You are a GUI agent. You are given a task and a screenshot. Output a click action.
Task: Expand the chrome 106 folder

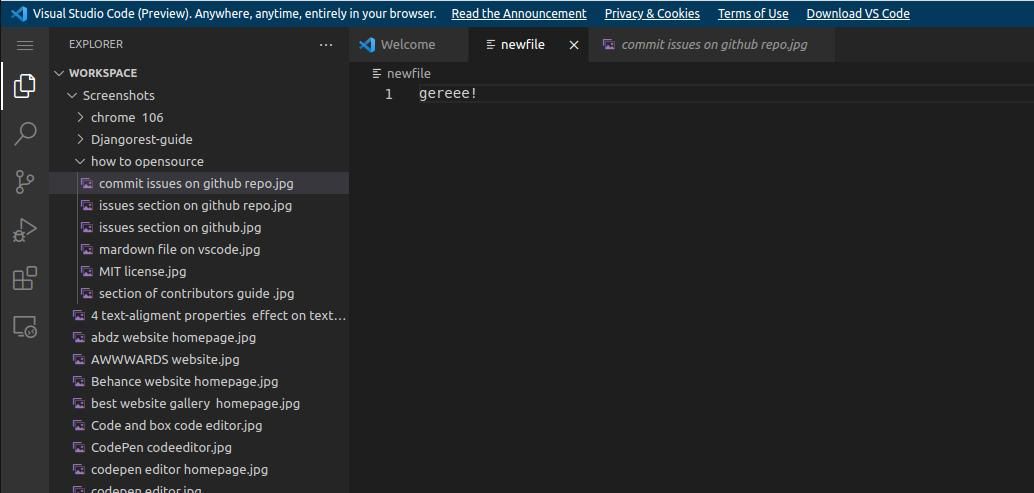(80, 117)
